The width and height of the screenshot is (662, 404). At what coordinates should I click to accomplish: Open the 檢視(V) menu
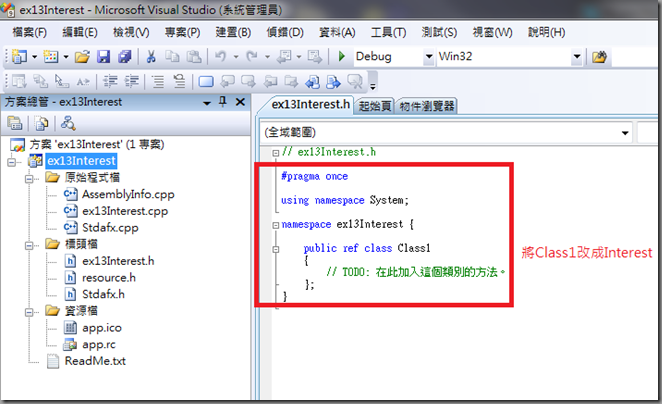click(131, 32)
